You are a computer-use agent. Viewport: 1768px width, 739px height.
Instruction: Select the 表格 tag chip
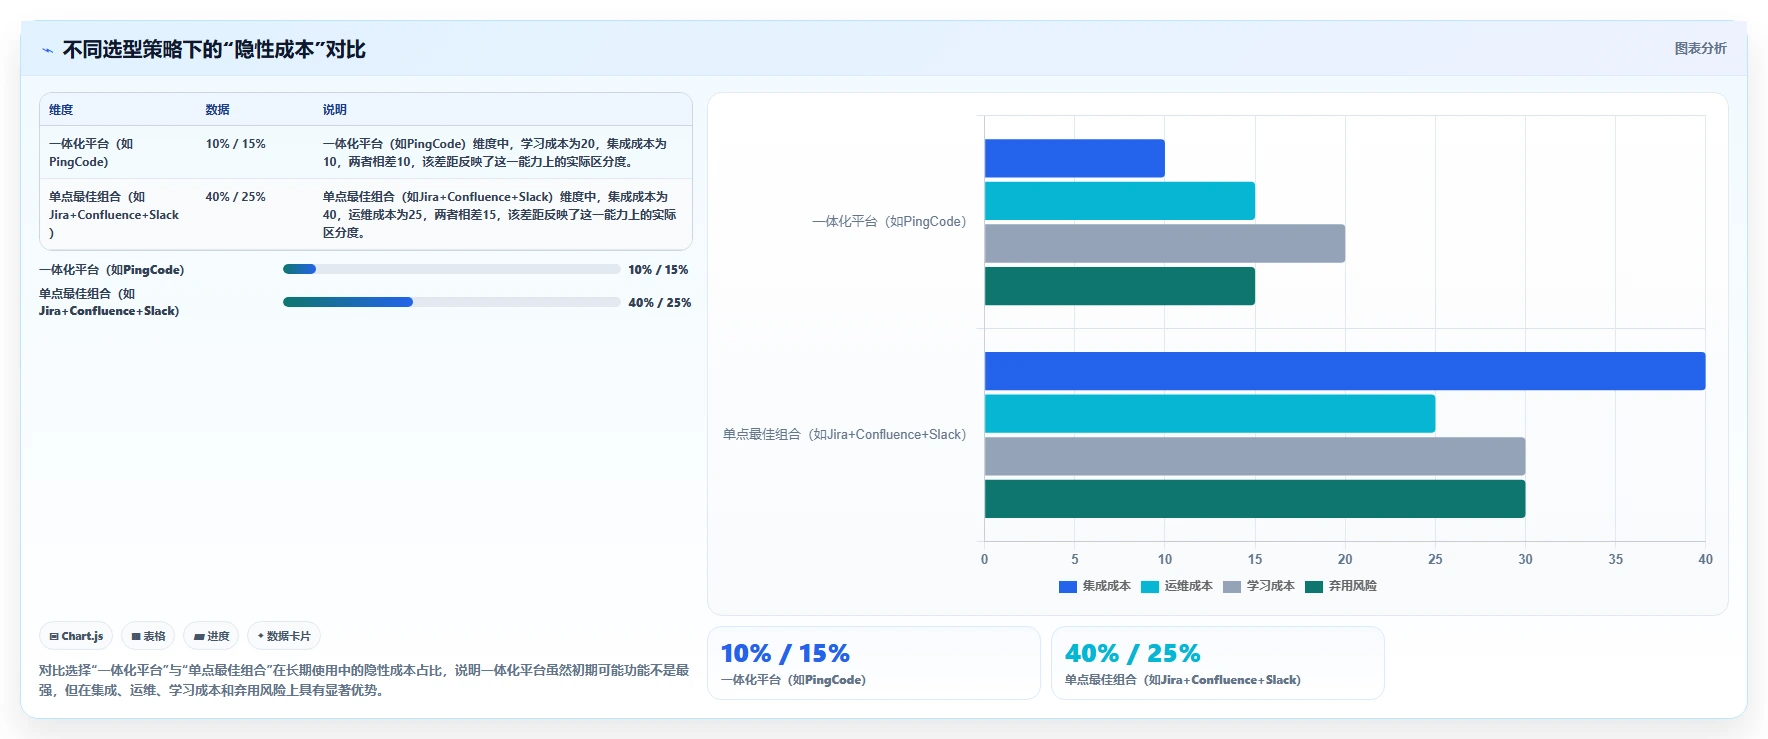[148, 636]
